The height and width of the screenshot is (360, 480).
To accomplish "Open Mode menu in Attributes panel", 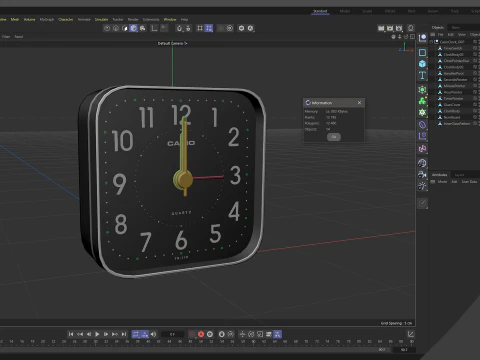I will (x=442, y=182).
